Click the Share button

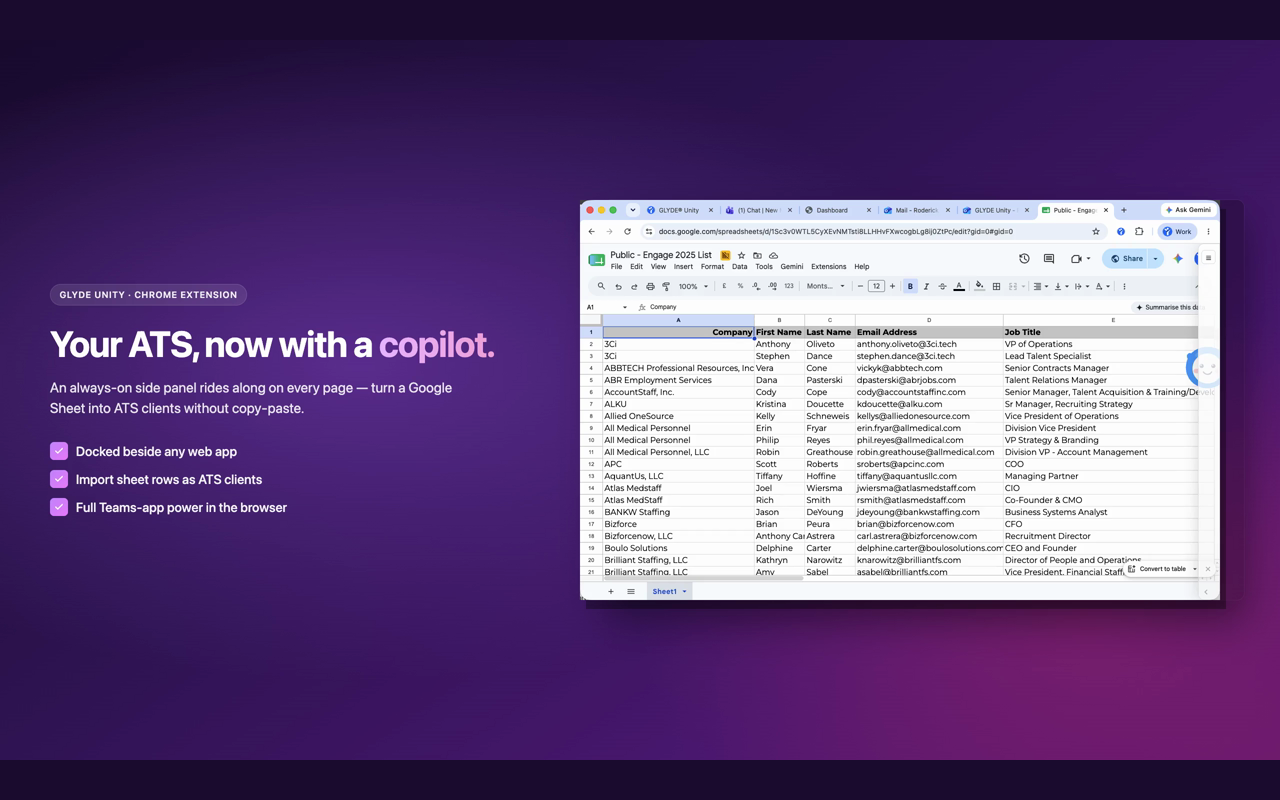pyautogui.click(x=1127, y=259)
